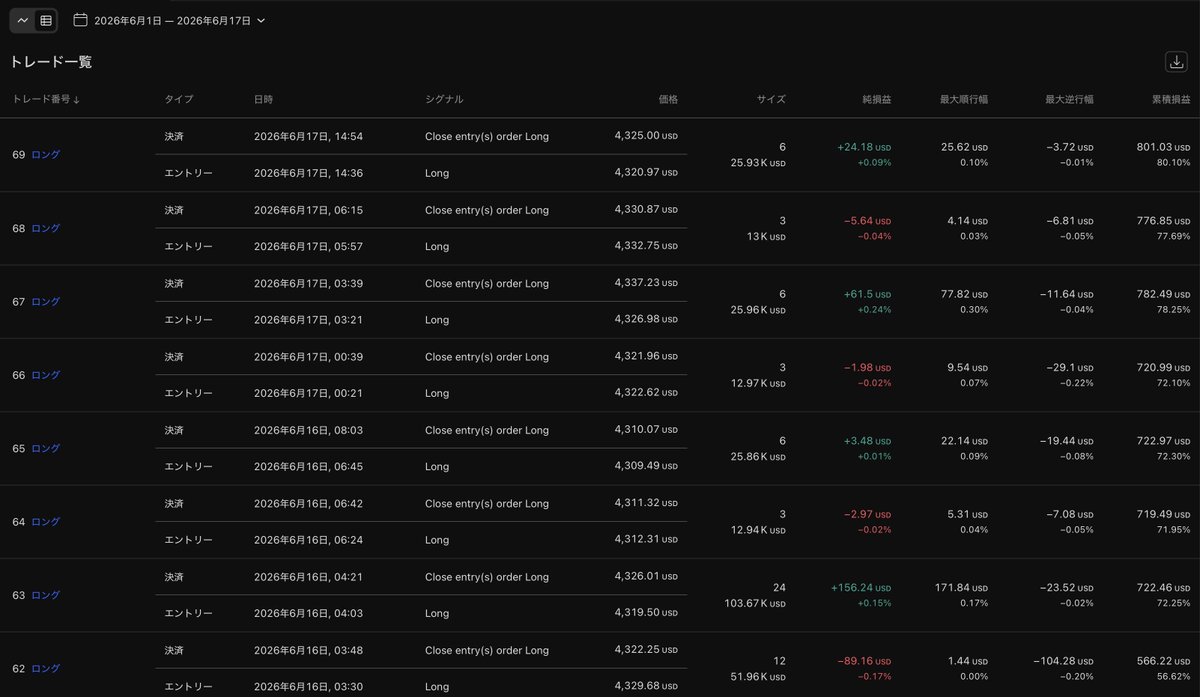The width and height of the screenshot is (1200, 697).
Task: Click cumulative profit 566.22 USD
Action: [1163, 660]
